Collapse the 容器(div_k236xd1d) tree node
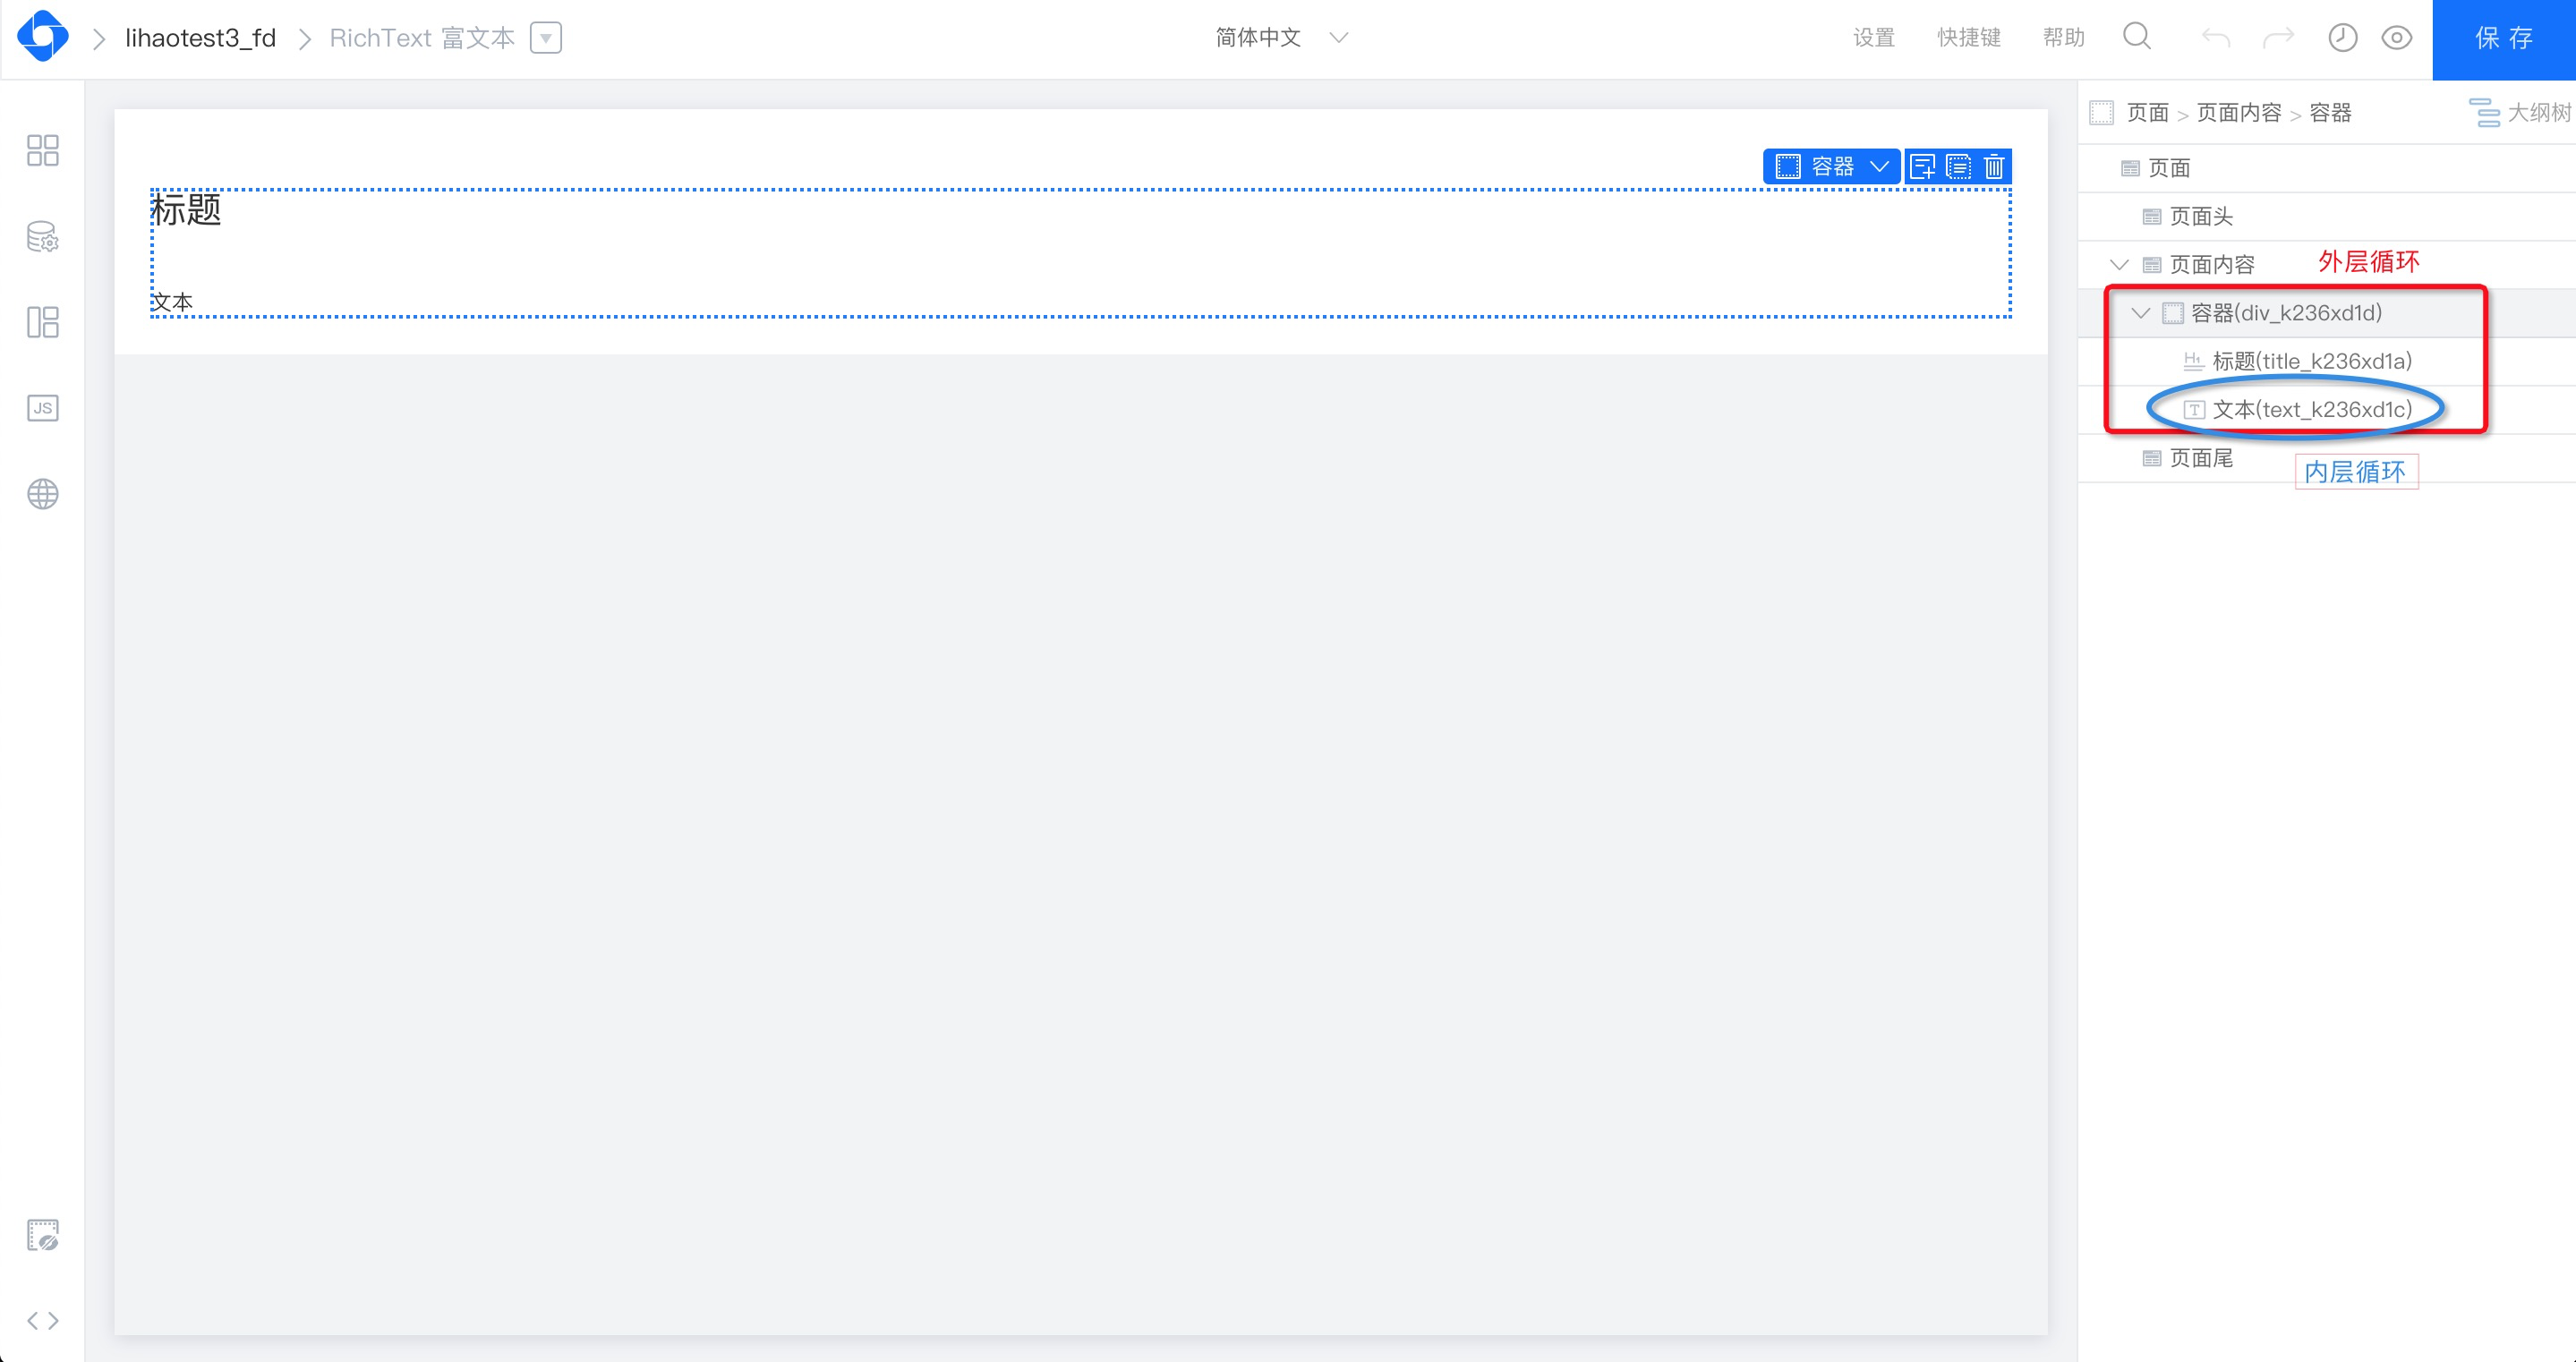The image size is (2576, 1362). (x=2140, y=313)
